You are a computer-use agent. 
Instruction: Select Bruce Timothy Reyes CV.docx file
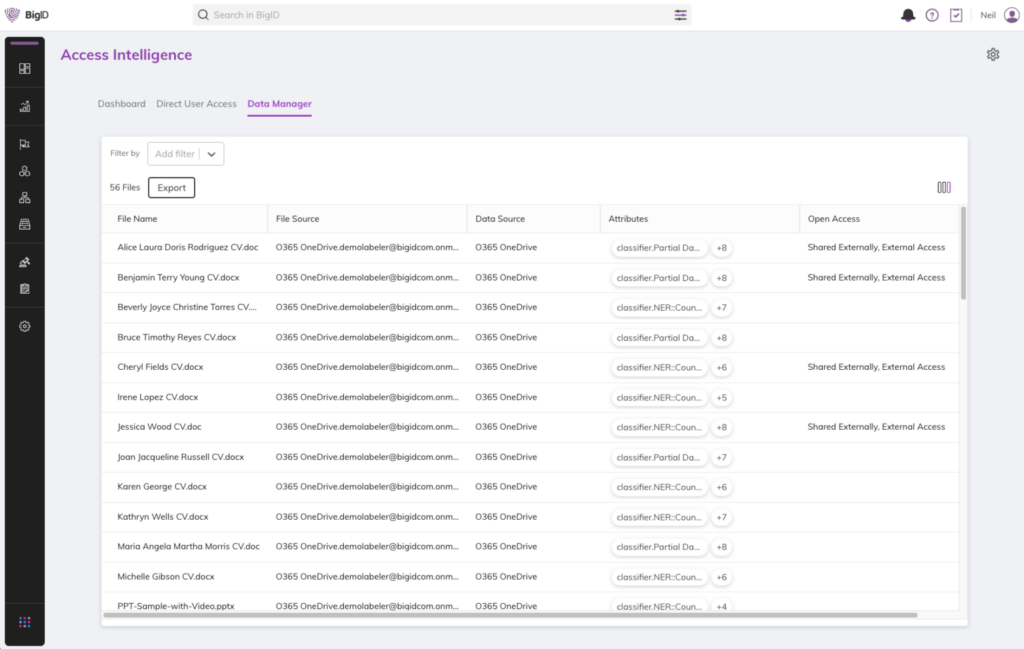(177, 338)
